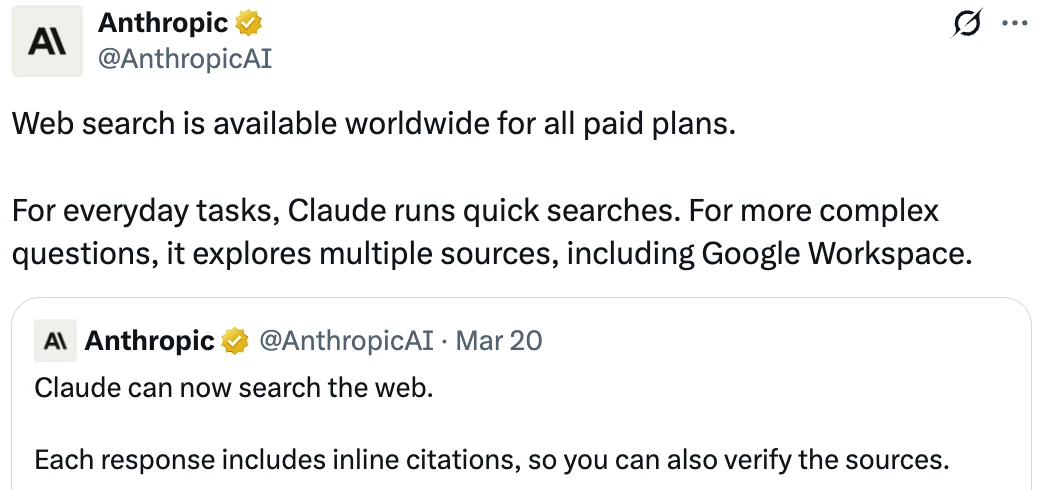Click the large Anthropic profile avatar
The height and width of the screenshot is (490, 1048).
click(47, 41)
